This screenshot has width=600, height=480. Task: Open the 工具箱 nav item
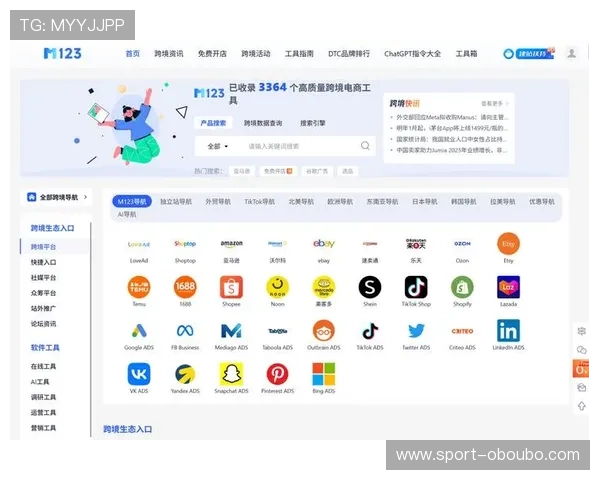coord(466,54)
